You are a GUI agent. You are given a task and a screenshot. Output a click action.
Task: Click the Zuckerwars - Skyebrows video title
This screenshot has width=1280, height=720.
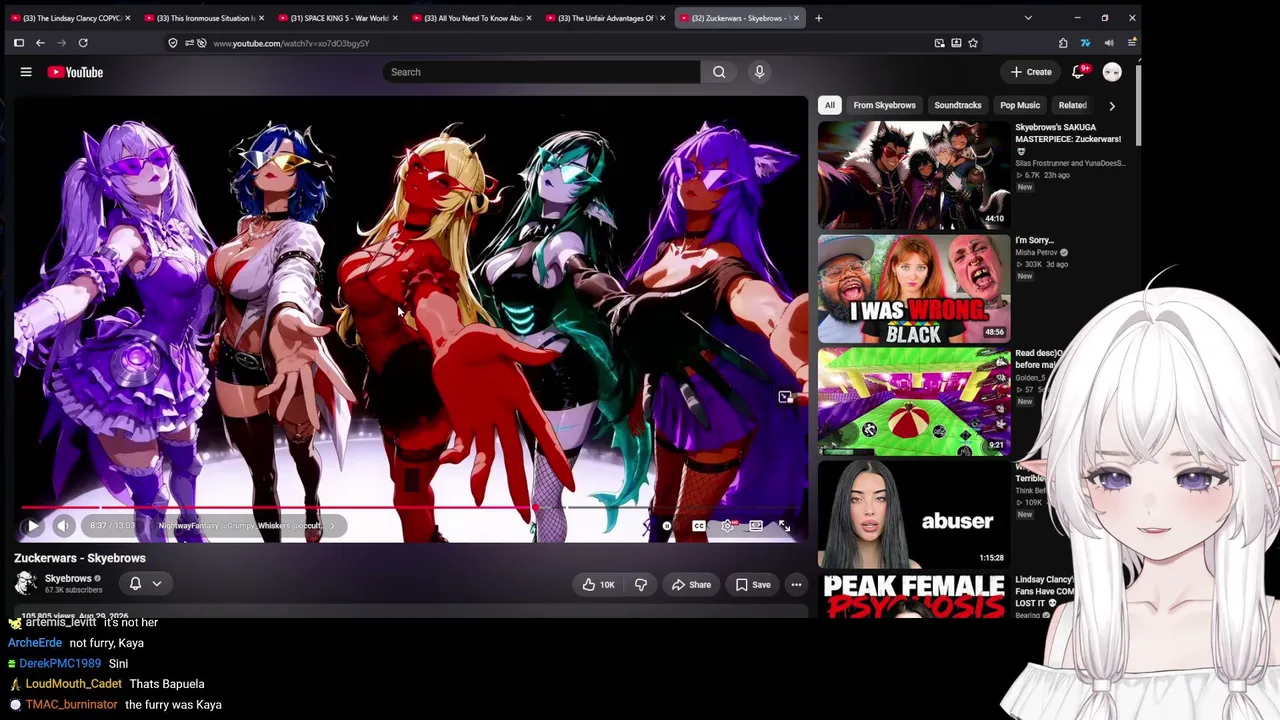point(80,558)
